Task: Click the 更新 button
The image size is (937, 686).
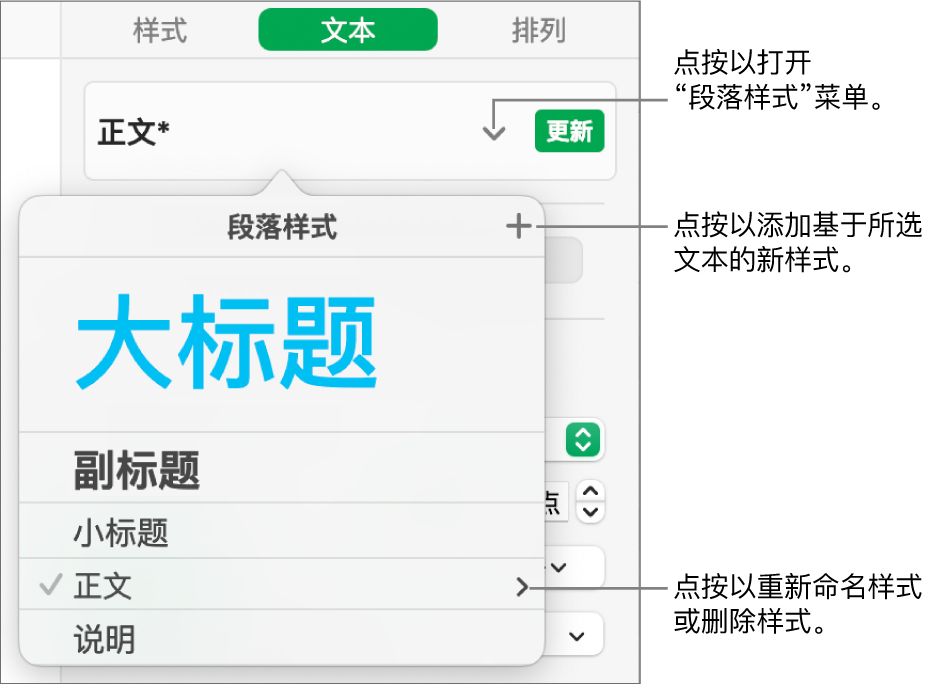Action: tap(569, 131)
